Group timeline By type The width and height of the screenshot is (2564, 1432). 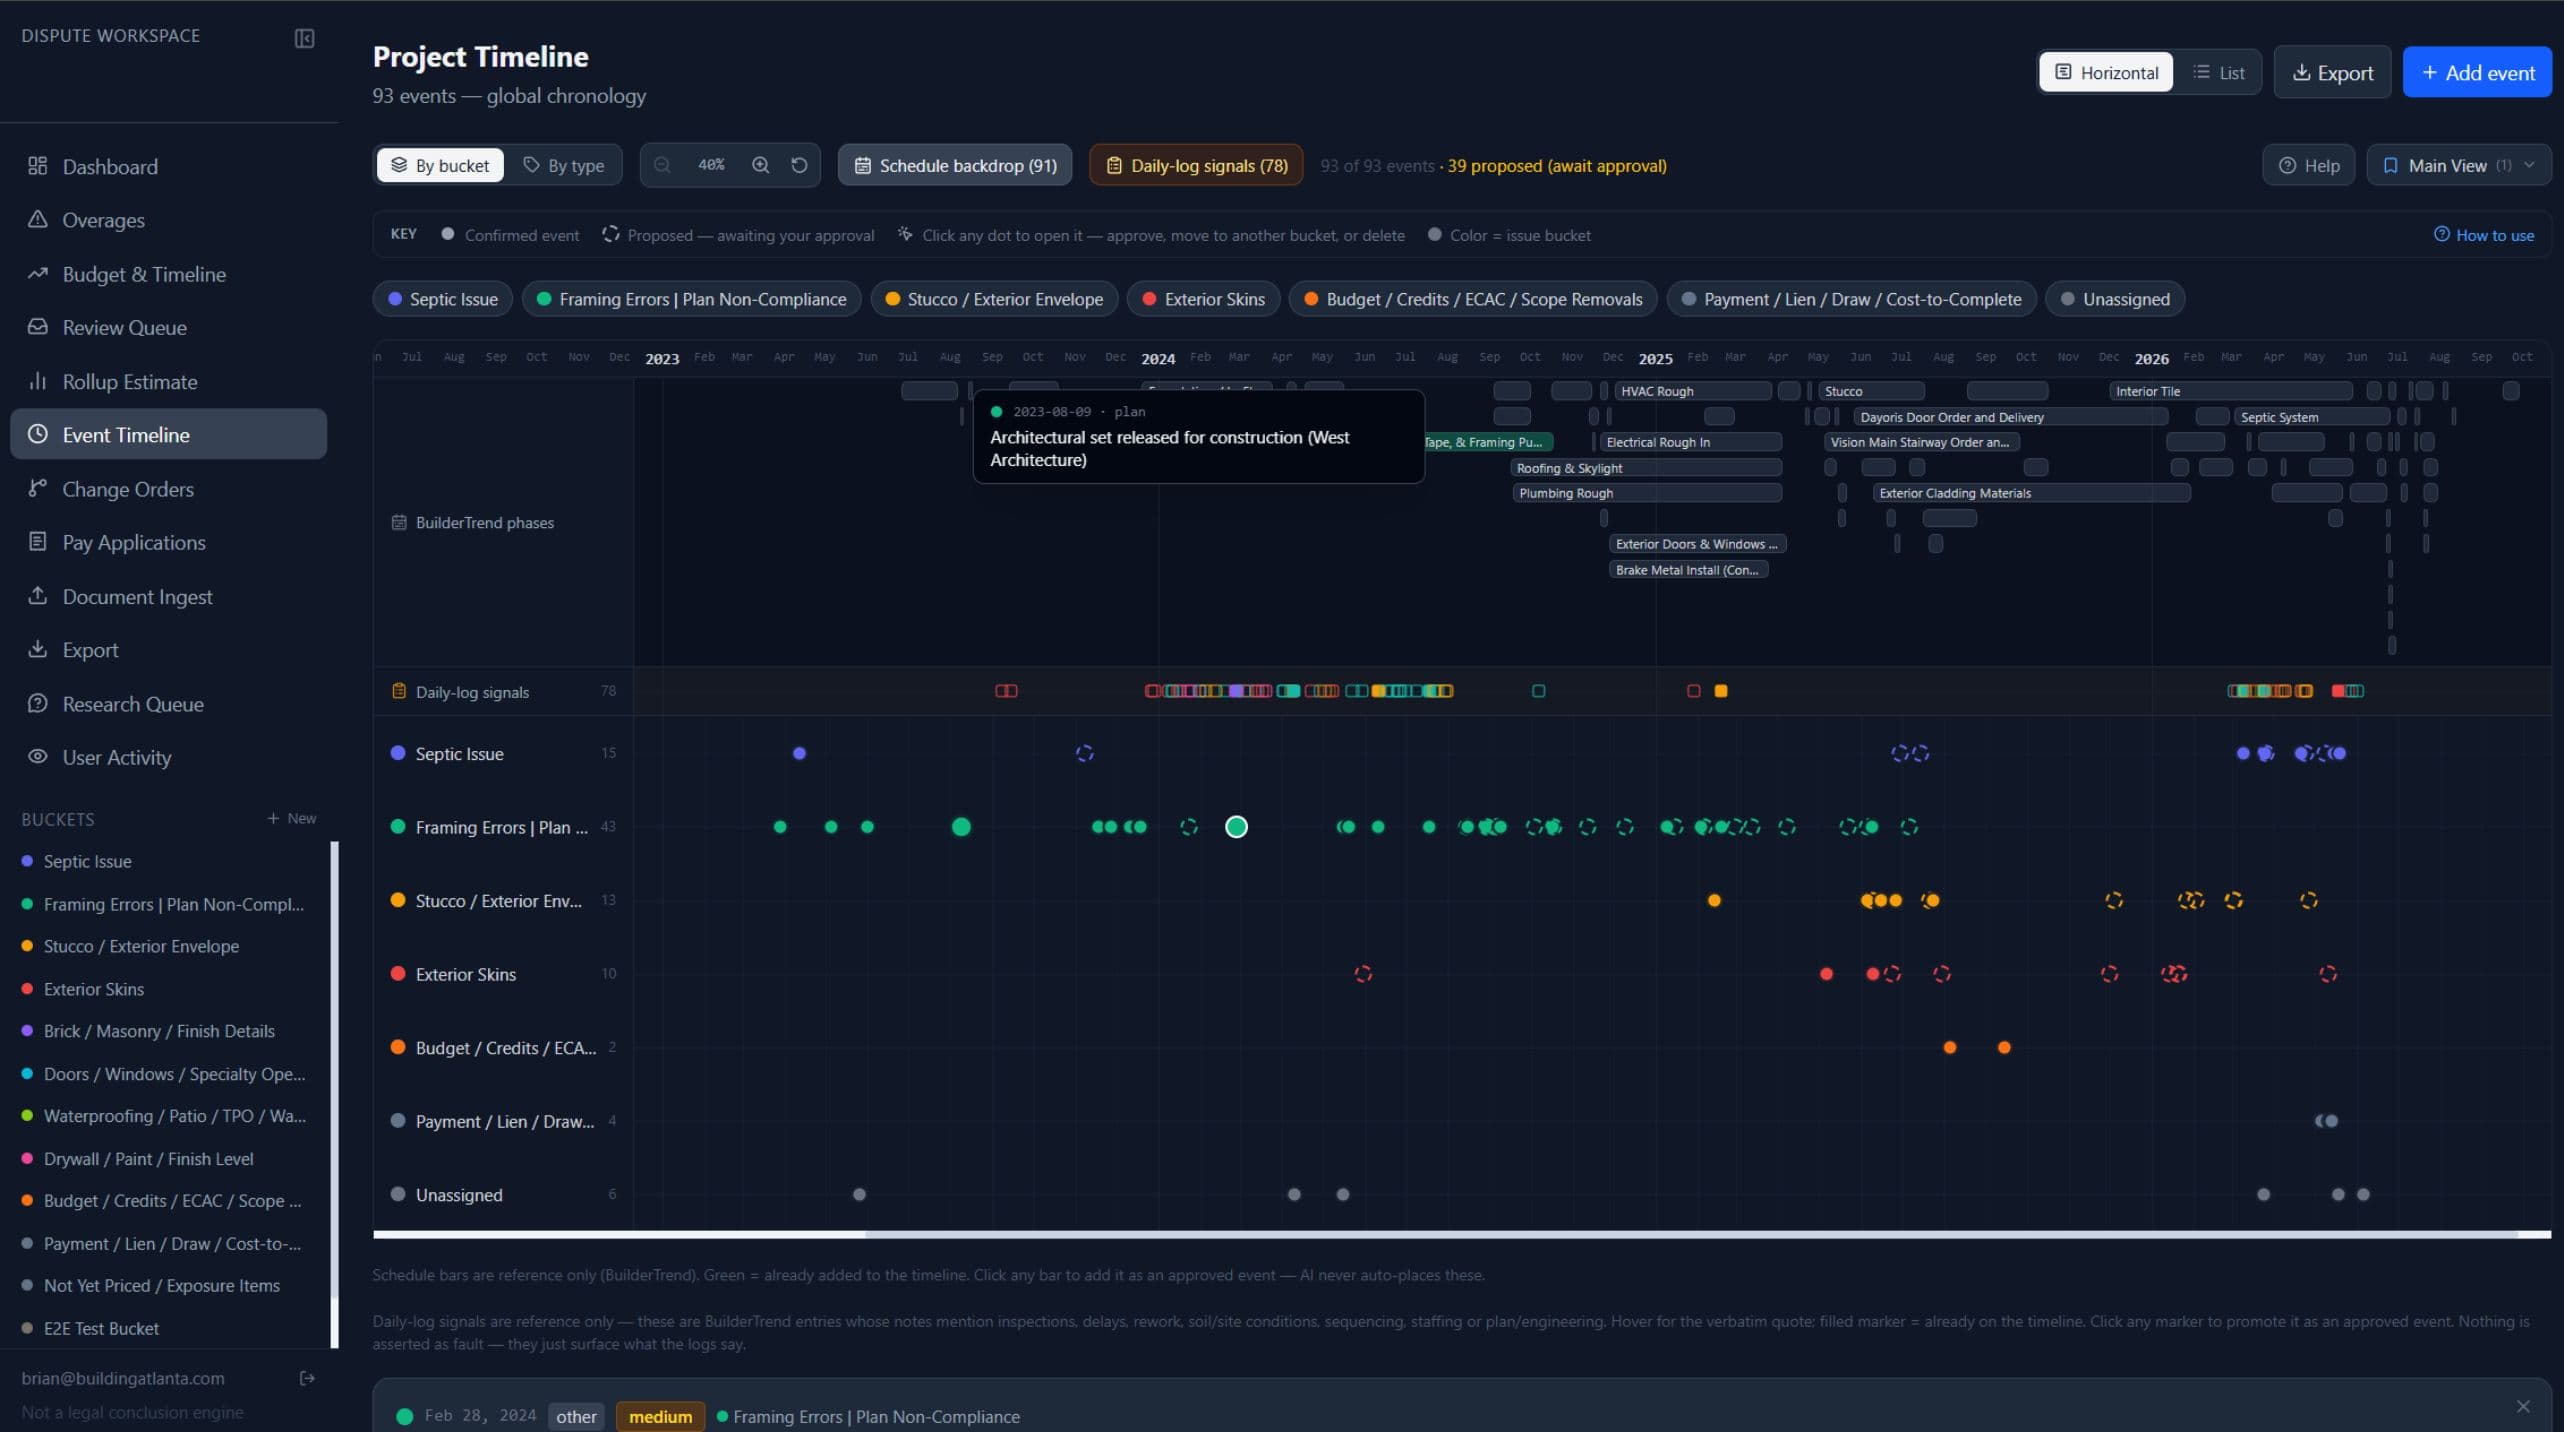click(x=564, y=165)
